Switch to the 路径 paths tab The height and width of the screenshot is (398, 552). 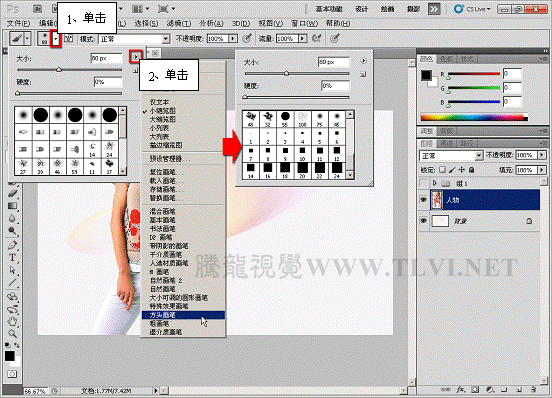coord(466,143)
